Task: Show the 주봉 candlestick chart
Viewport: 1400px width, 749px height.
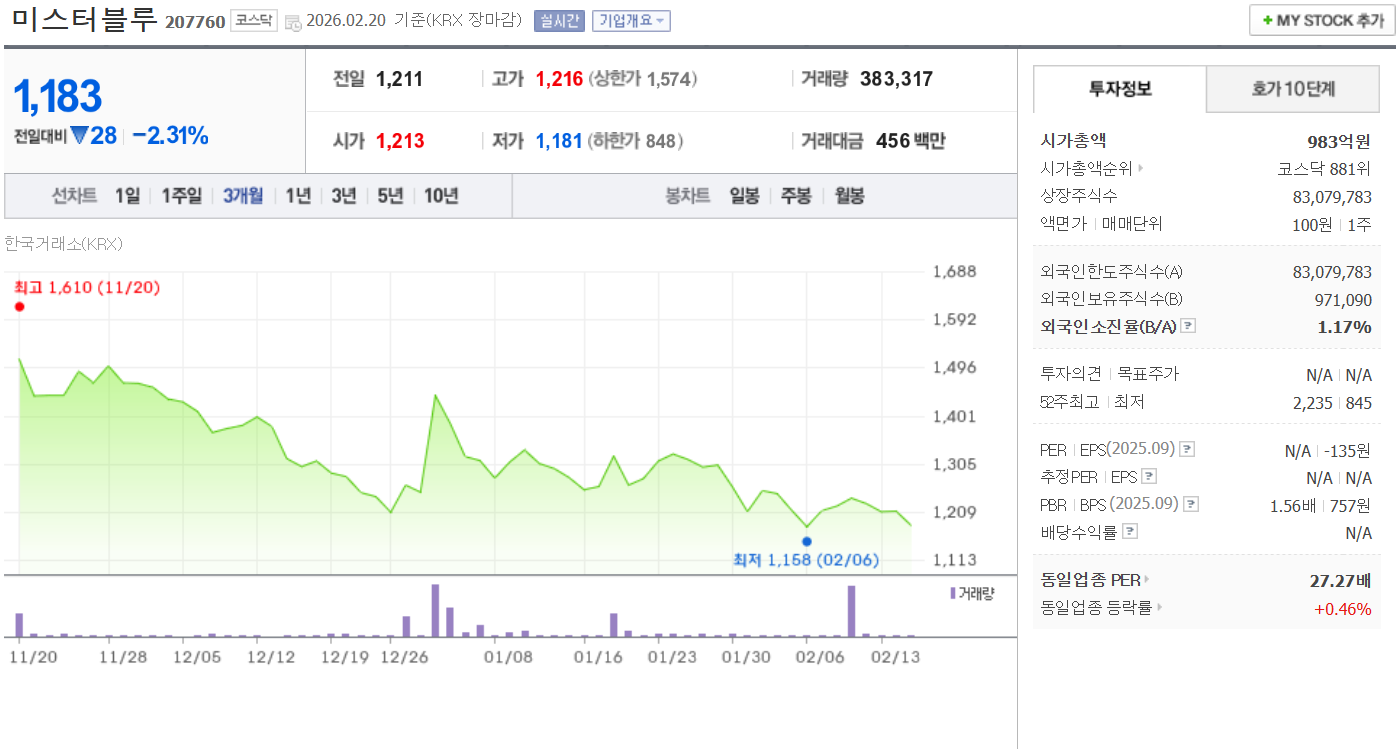Action: click(x=796, y=196)
